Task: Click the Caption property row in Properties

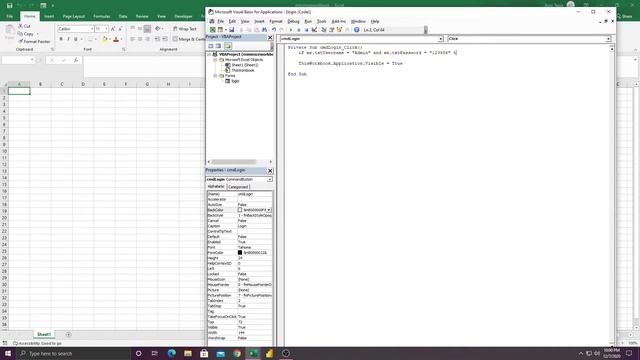Action: click(x=240, y=226)
